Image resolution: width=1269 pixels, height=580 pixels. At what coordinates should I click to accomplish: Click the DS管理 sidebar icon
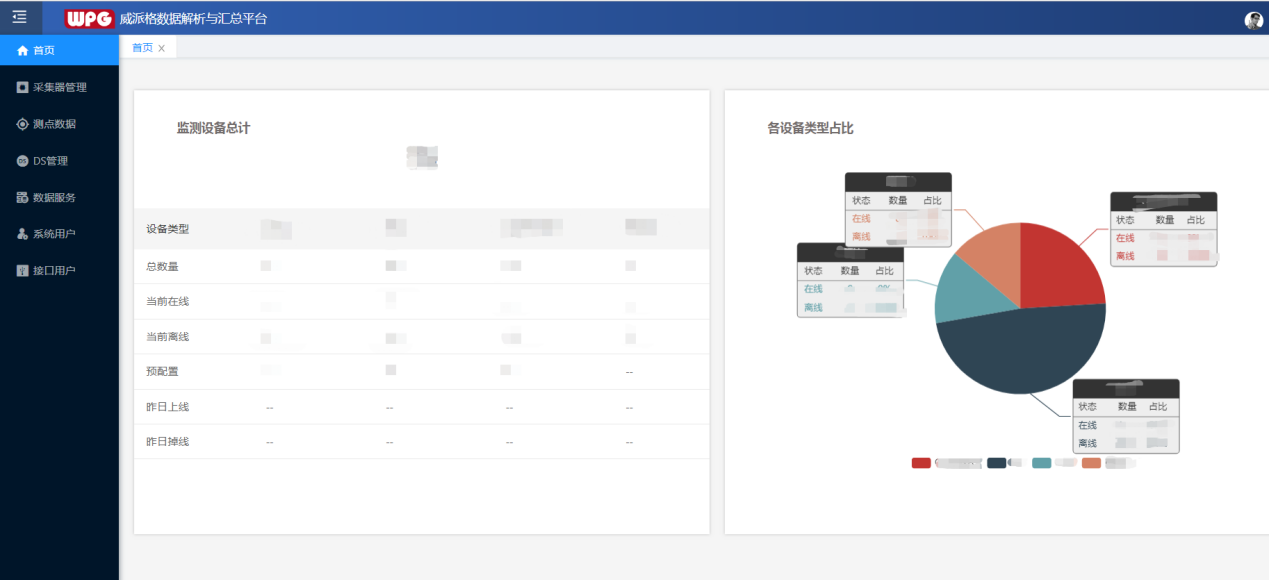(22, 161)
